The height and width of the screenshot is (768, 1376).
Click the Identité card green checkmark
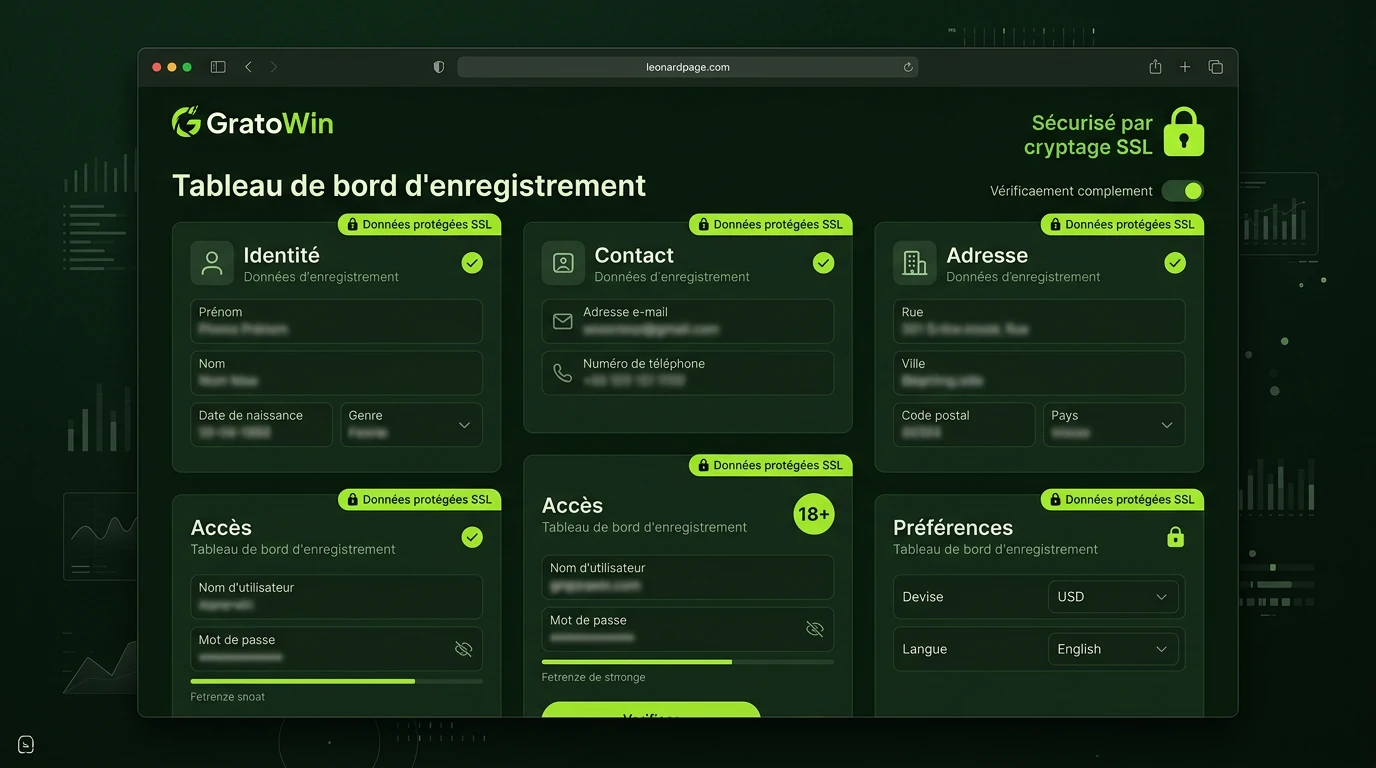(472, 263)
